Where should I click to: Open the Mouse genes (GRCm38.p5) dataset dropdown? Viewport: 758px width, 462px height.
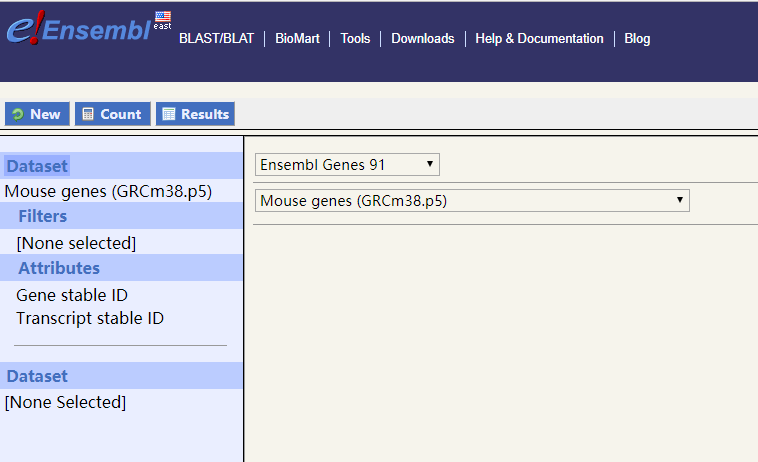tap(472, 201)
